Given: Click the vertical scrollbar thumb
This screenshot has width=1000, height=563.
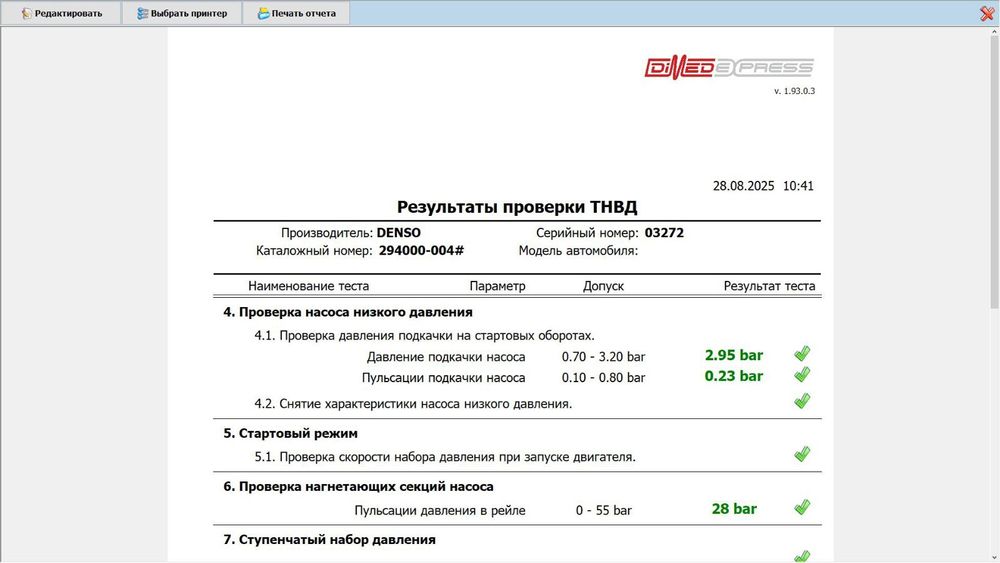Looking at the screenshot, I should point(994,172).
